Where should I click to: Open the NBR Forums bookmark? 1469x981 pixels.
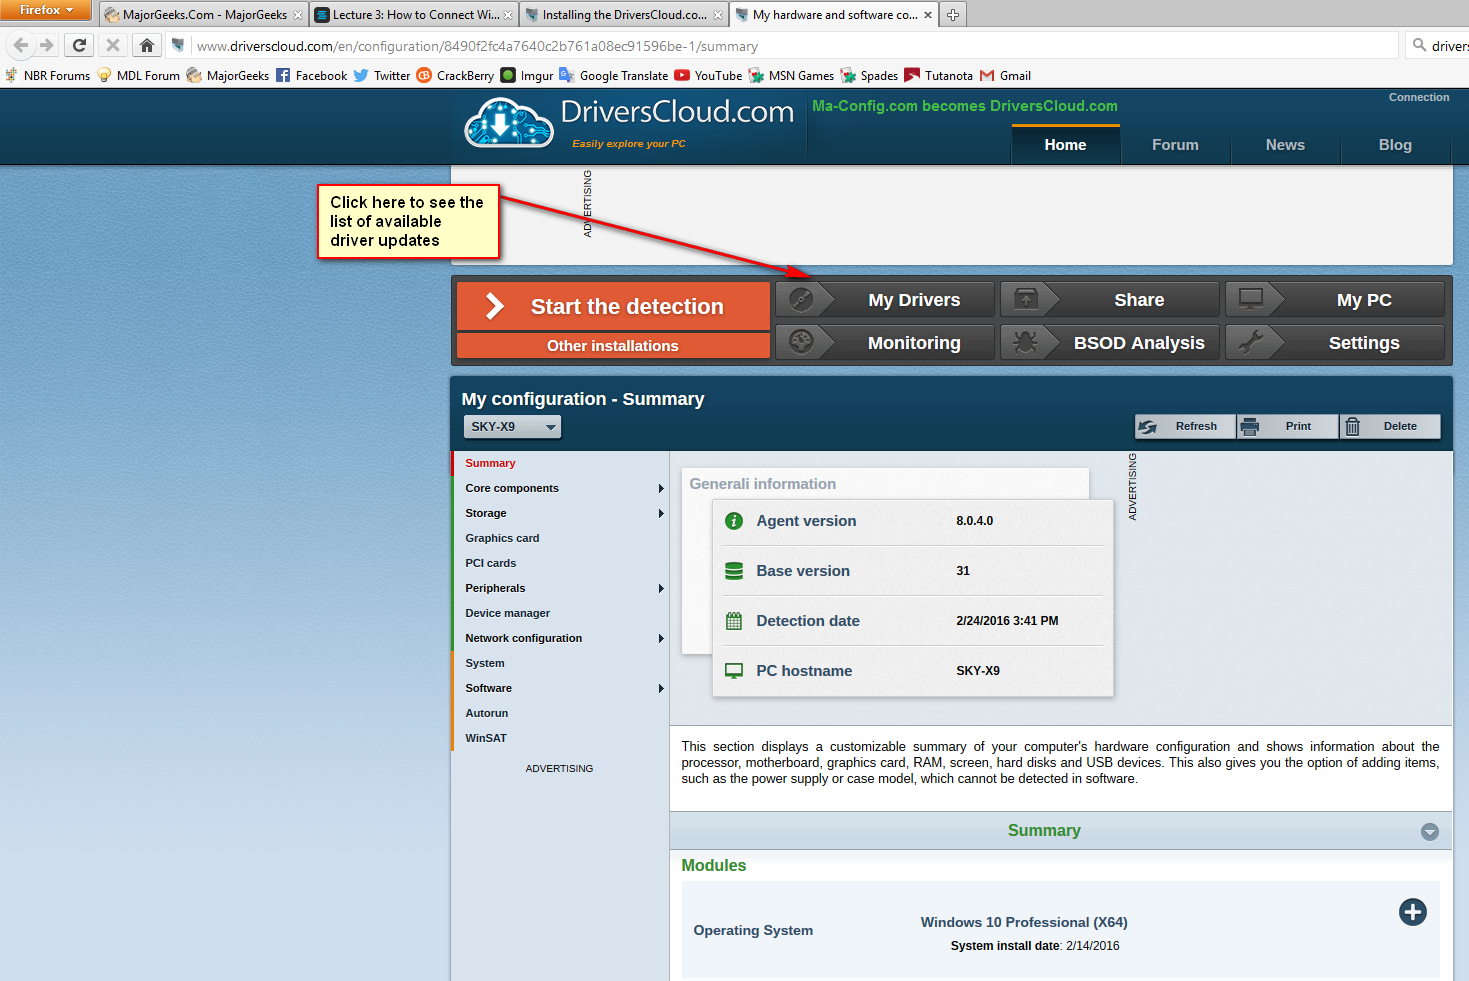[x=47, y=76]
